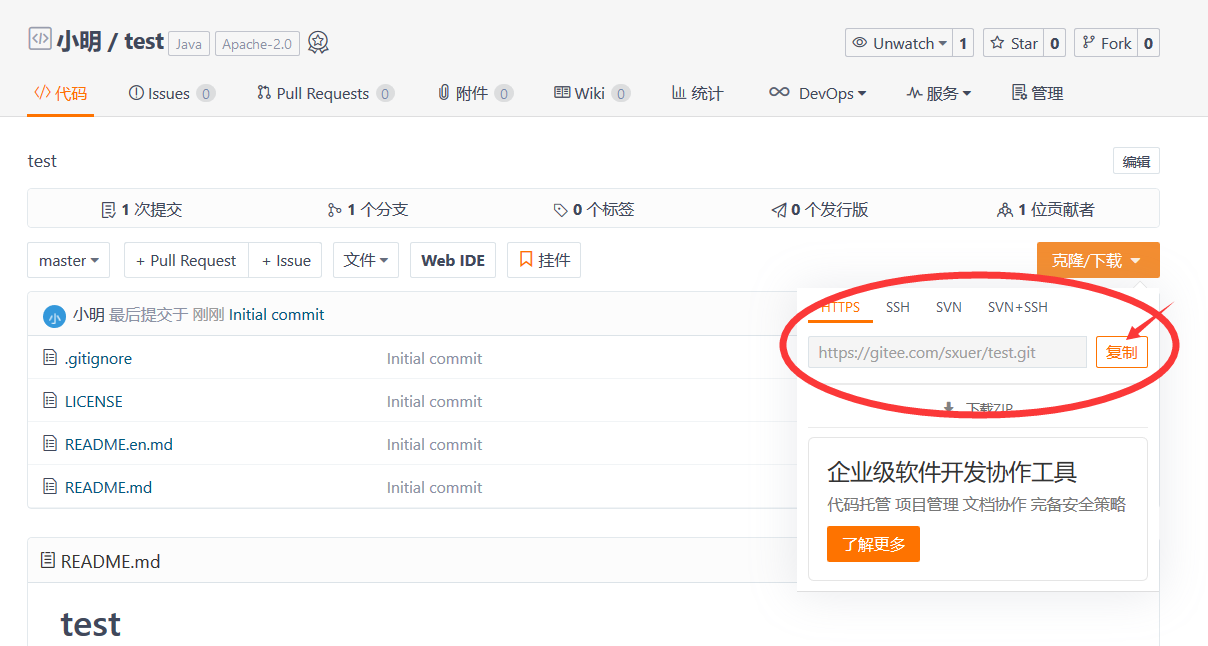Viewport: 1208px width, 646px height.
Task: Open the Apache-2.0 license tag
Action: point(257,44)
